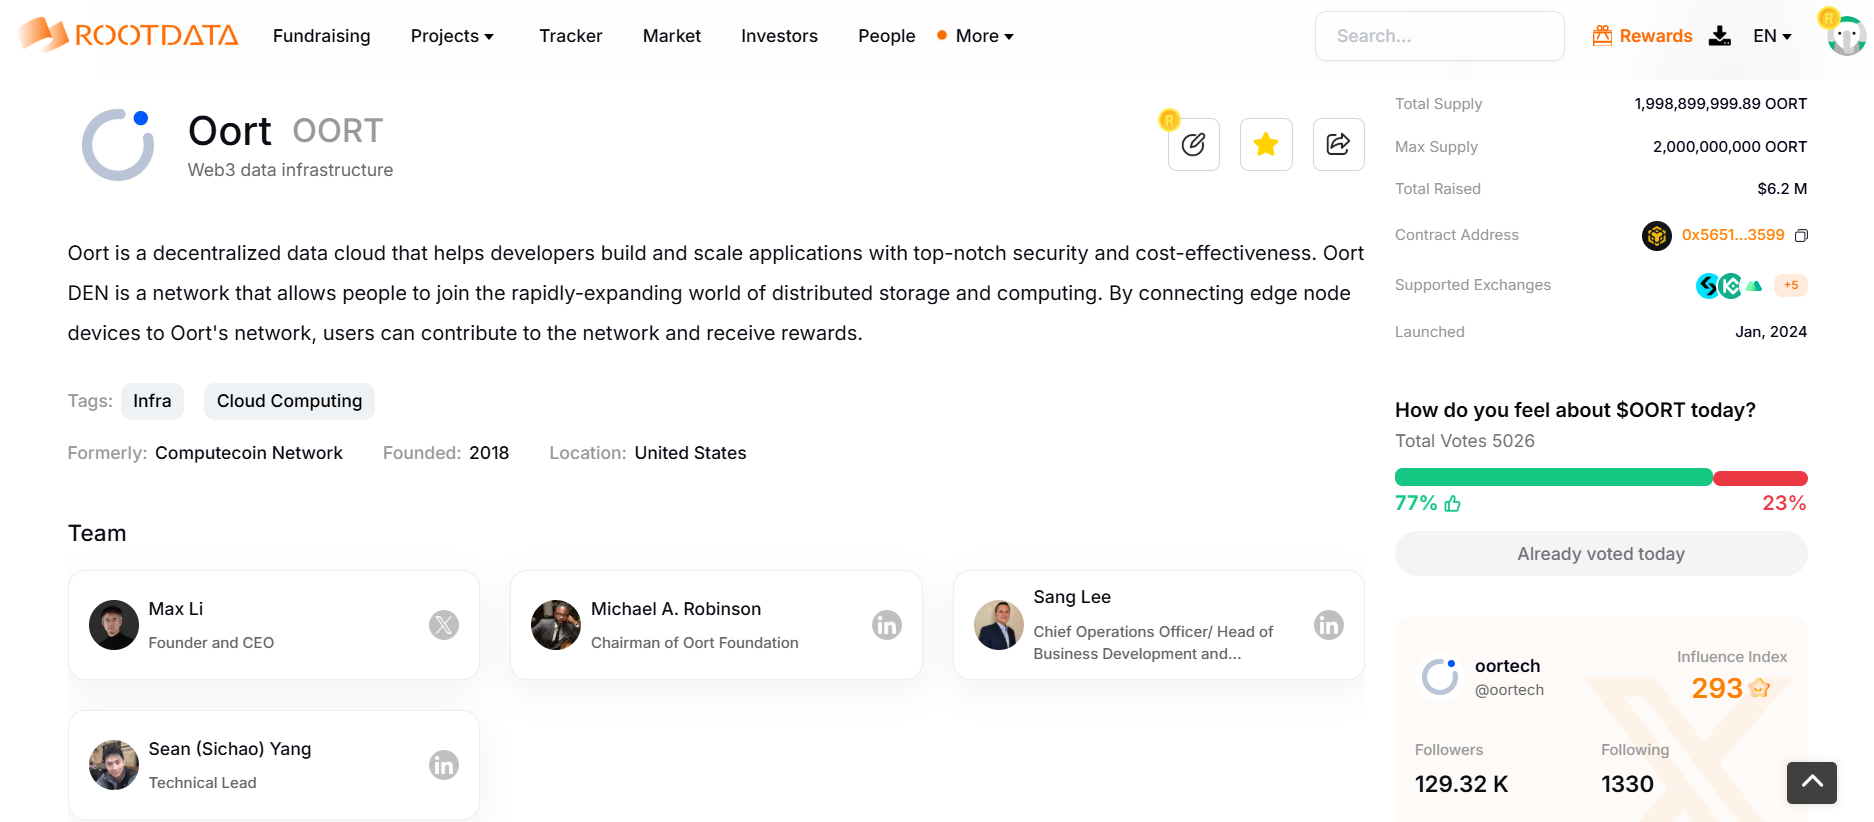Click Sang Lee's profile photo

(998, 625)
